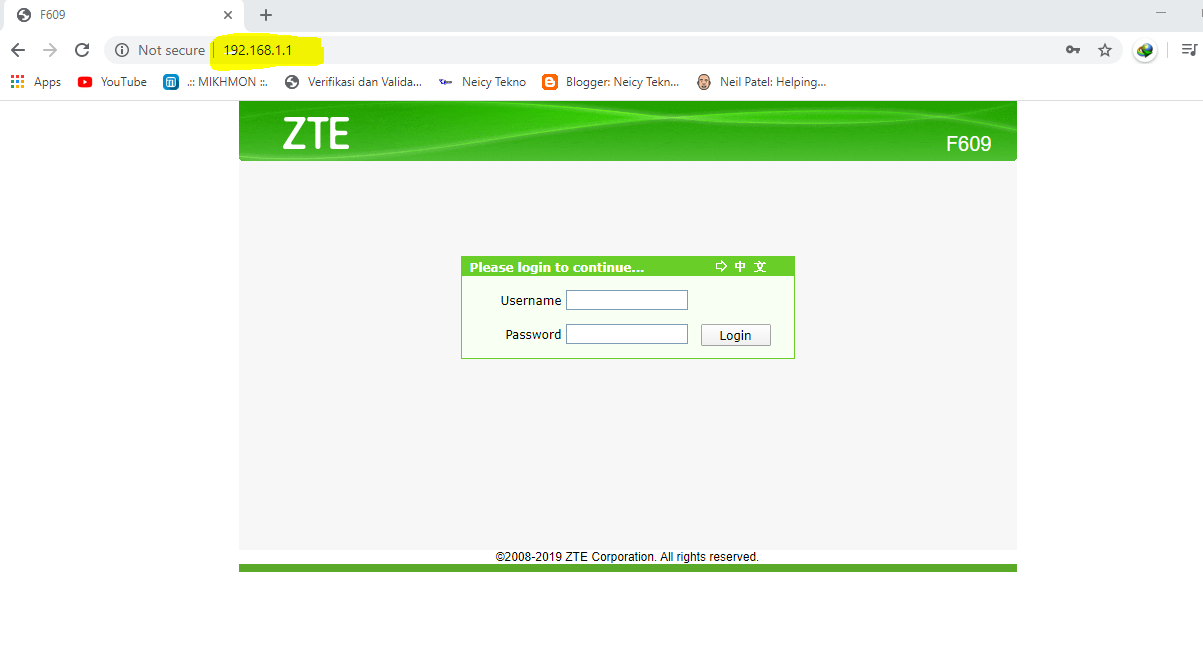This screenshot has height=669, width=1203.
Task: Click the browser back arrow
Action: [x=18, y=50]
